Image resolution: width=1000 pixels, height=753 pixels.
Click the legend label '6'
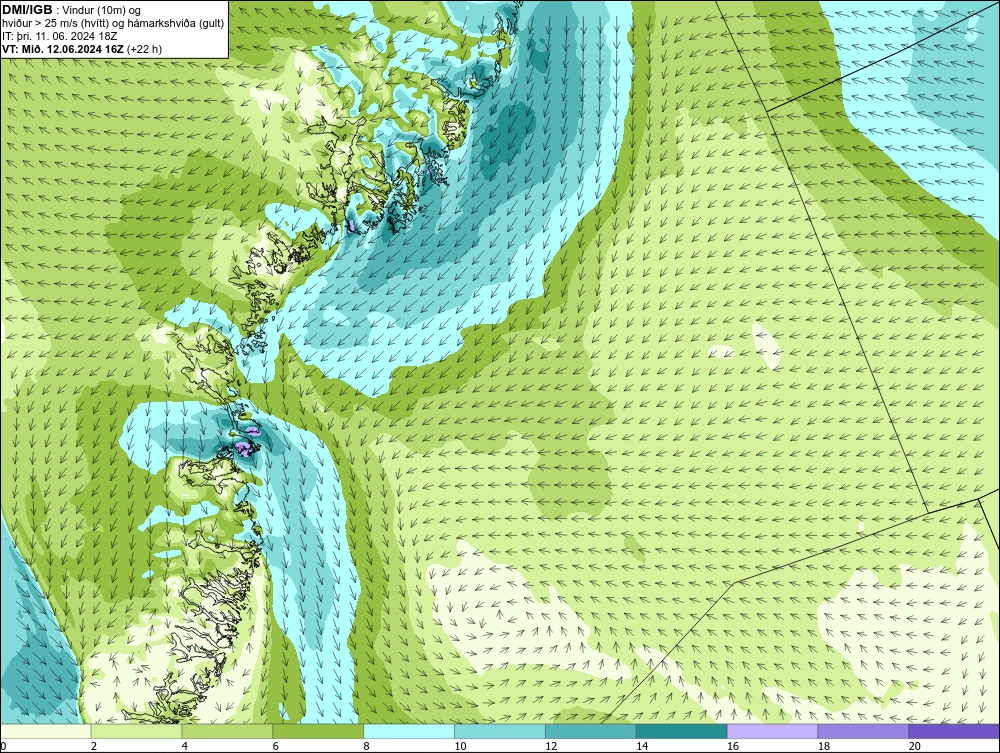tap(276, 746)
